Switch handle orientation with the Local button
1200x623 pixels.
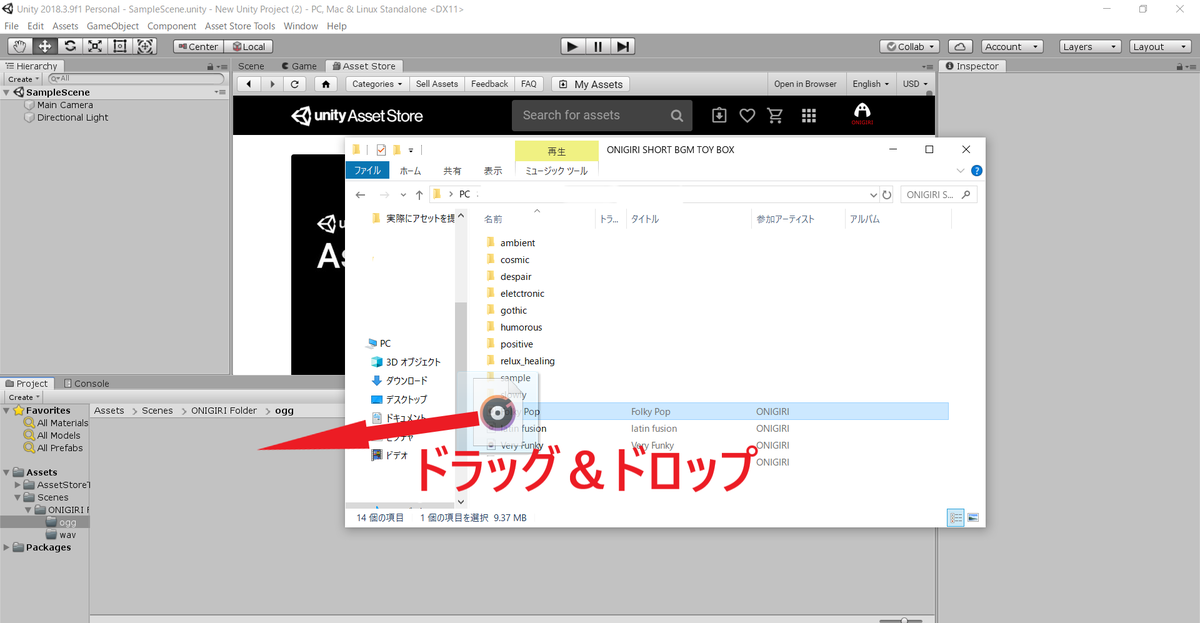coord(250,46)
